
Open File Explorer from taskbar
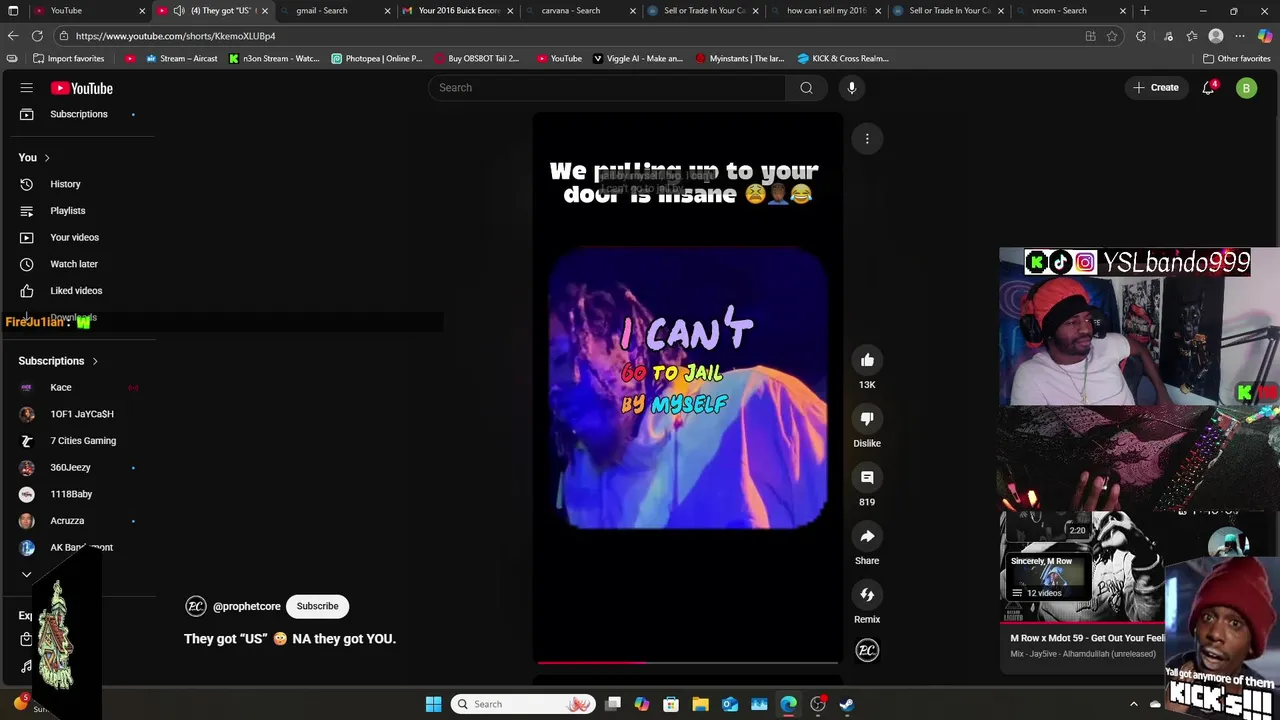[x=700, y=704]
